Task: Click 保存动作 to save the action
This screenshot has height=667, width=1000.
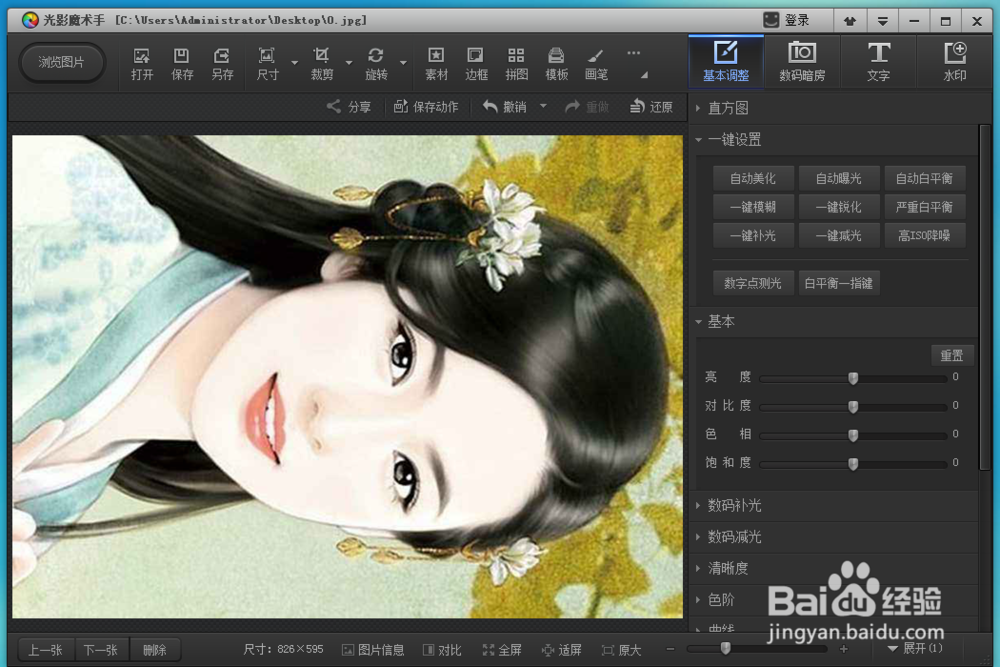Action: (425, 106)
